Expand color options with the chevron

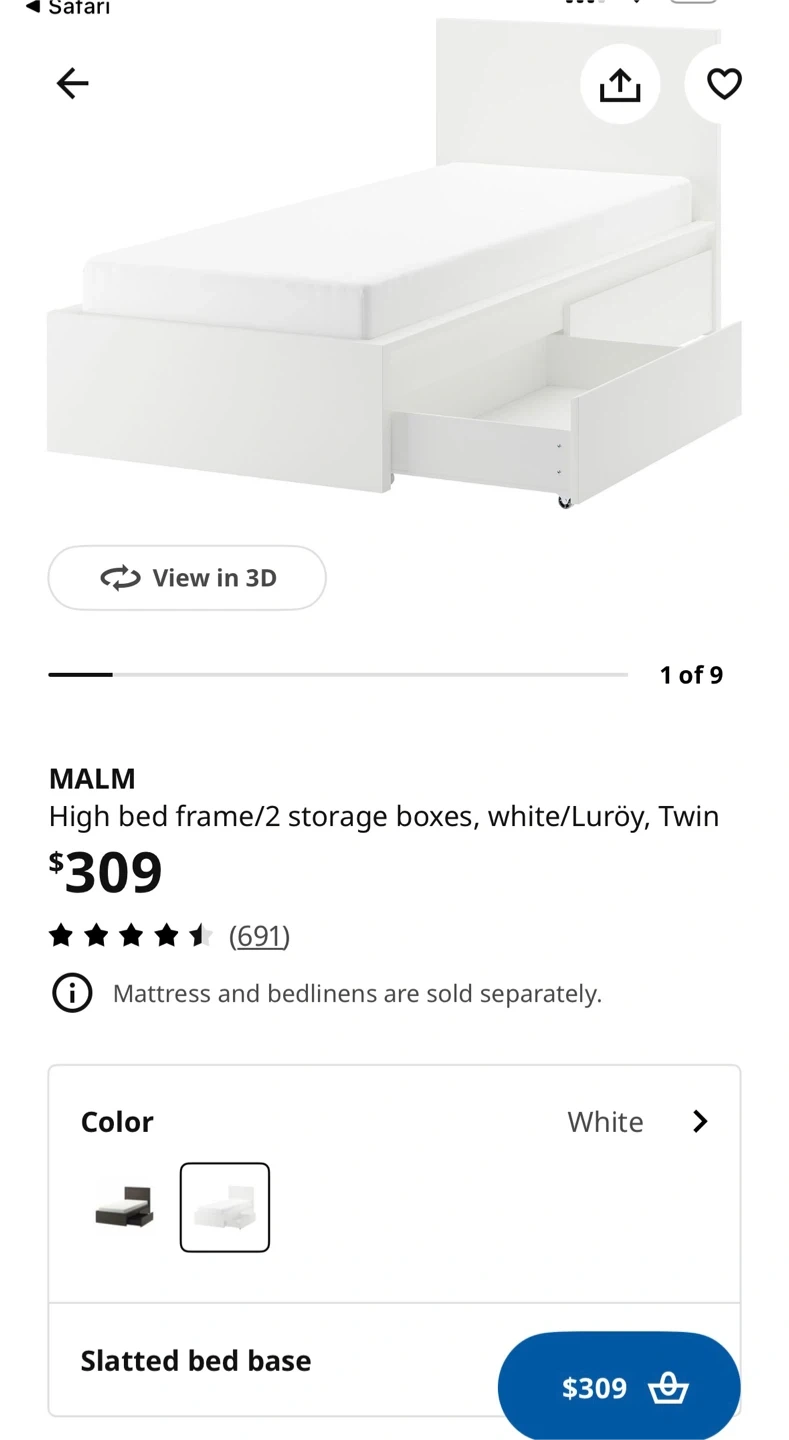coord(700,1121)
